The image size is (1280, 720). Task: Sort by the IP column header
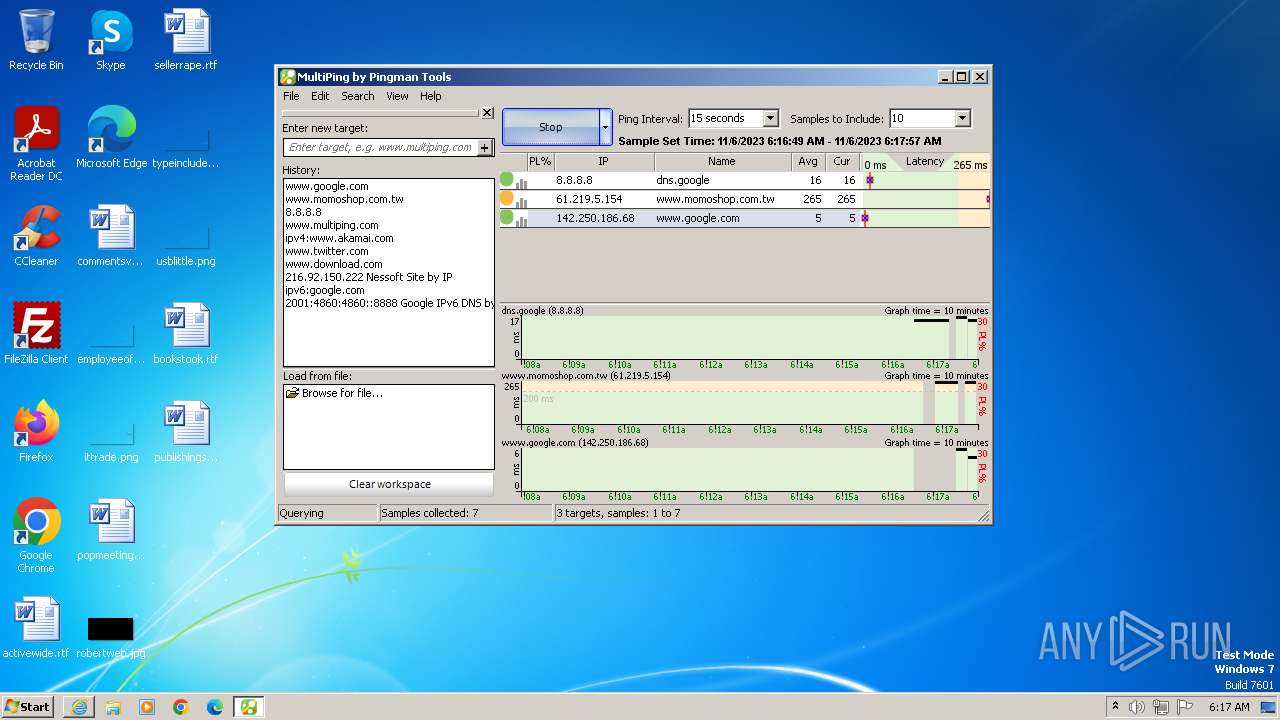coord(604,161)
